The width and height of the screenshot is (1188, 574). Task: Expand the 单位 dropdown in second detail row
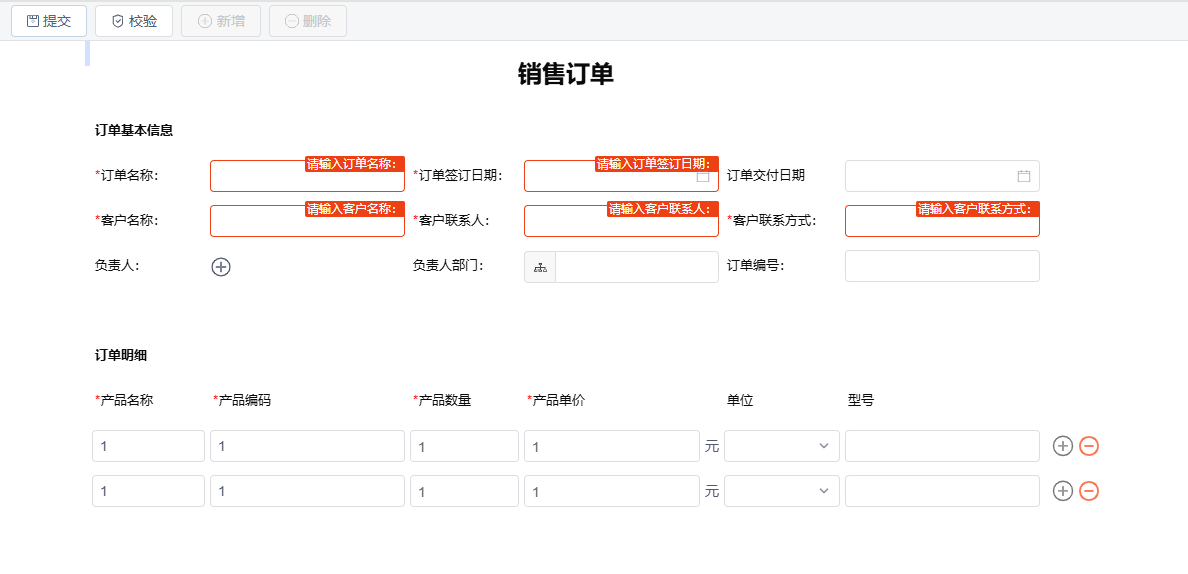coord(782,491)
